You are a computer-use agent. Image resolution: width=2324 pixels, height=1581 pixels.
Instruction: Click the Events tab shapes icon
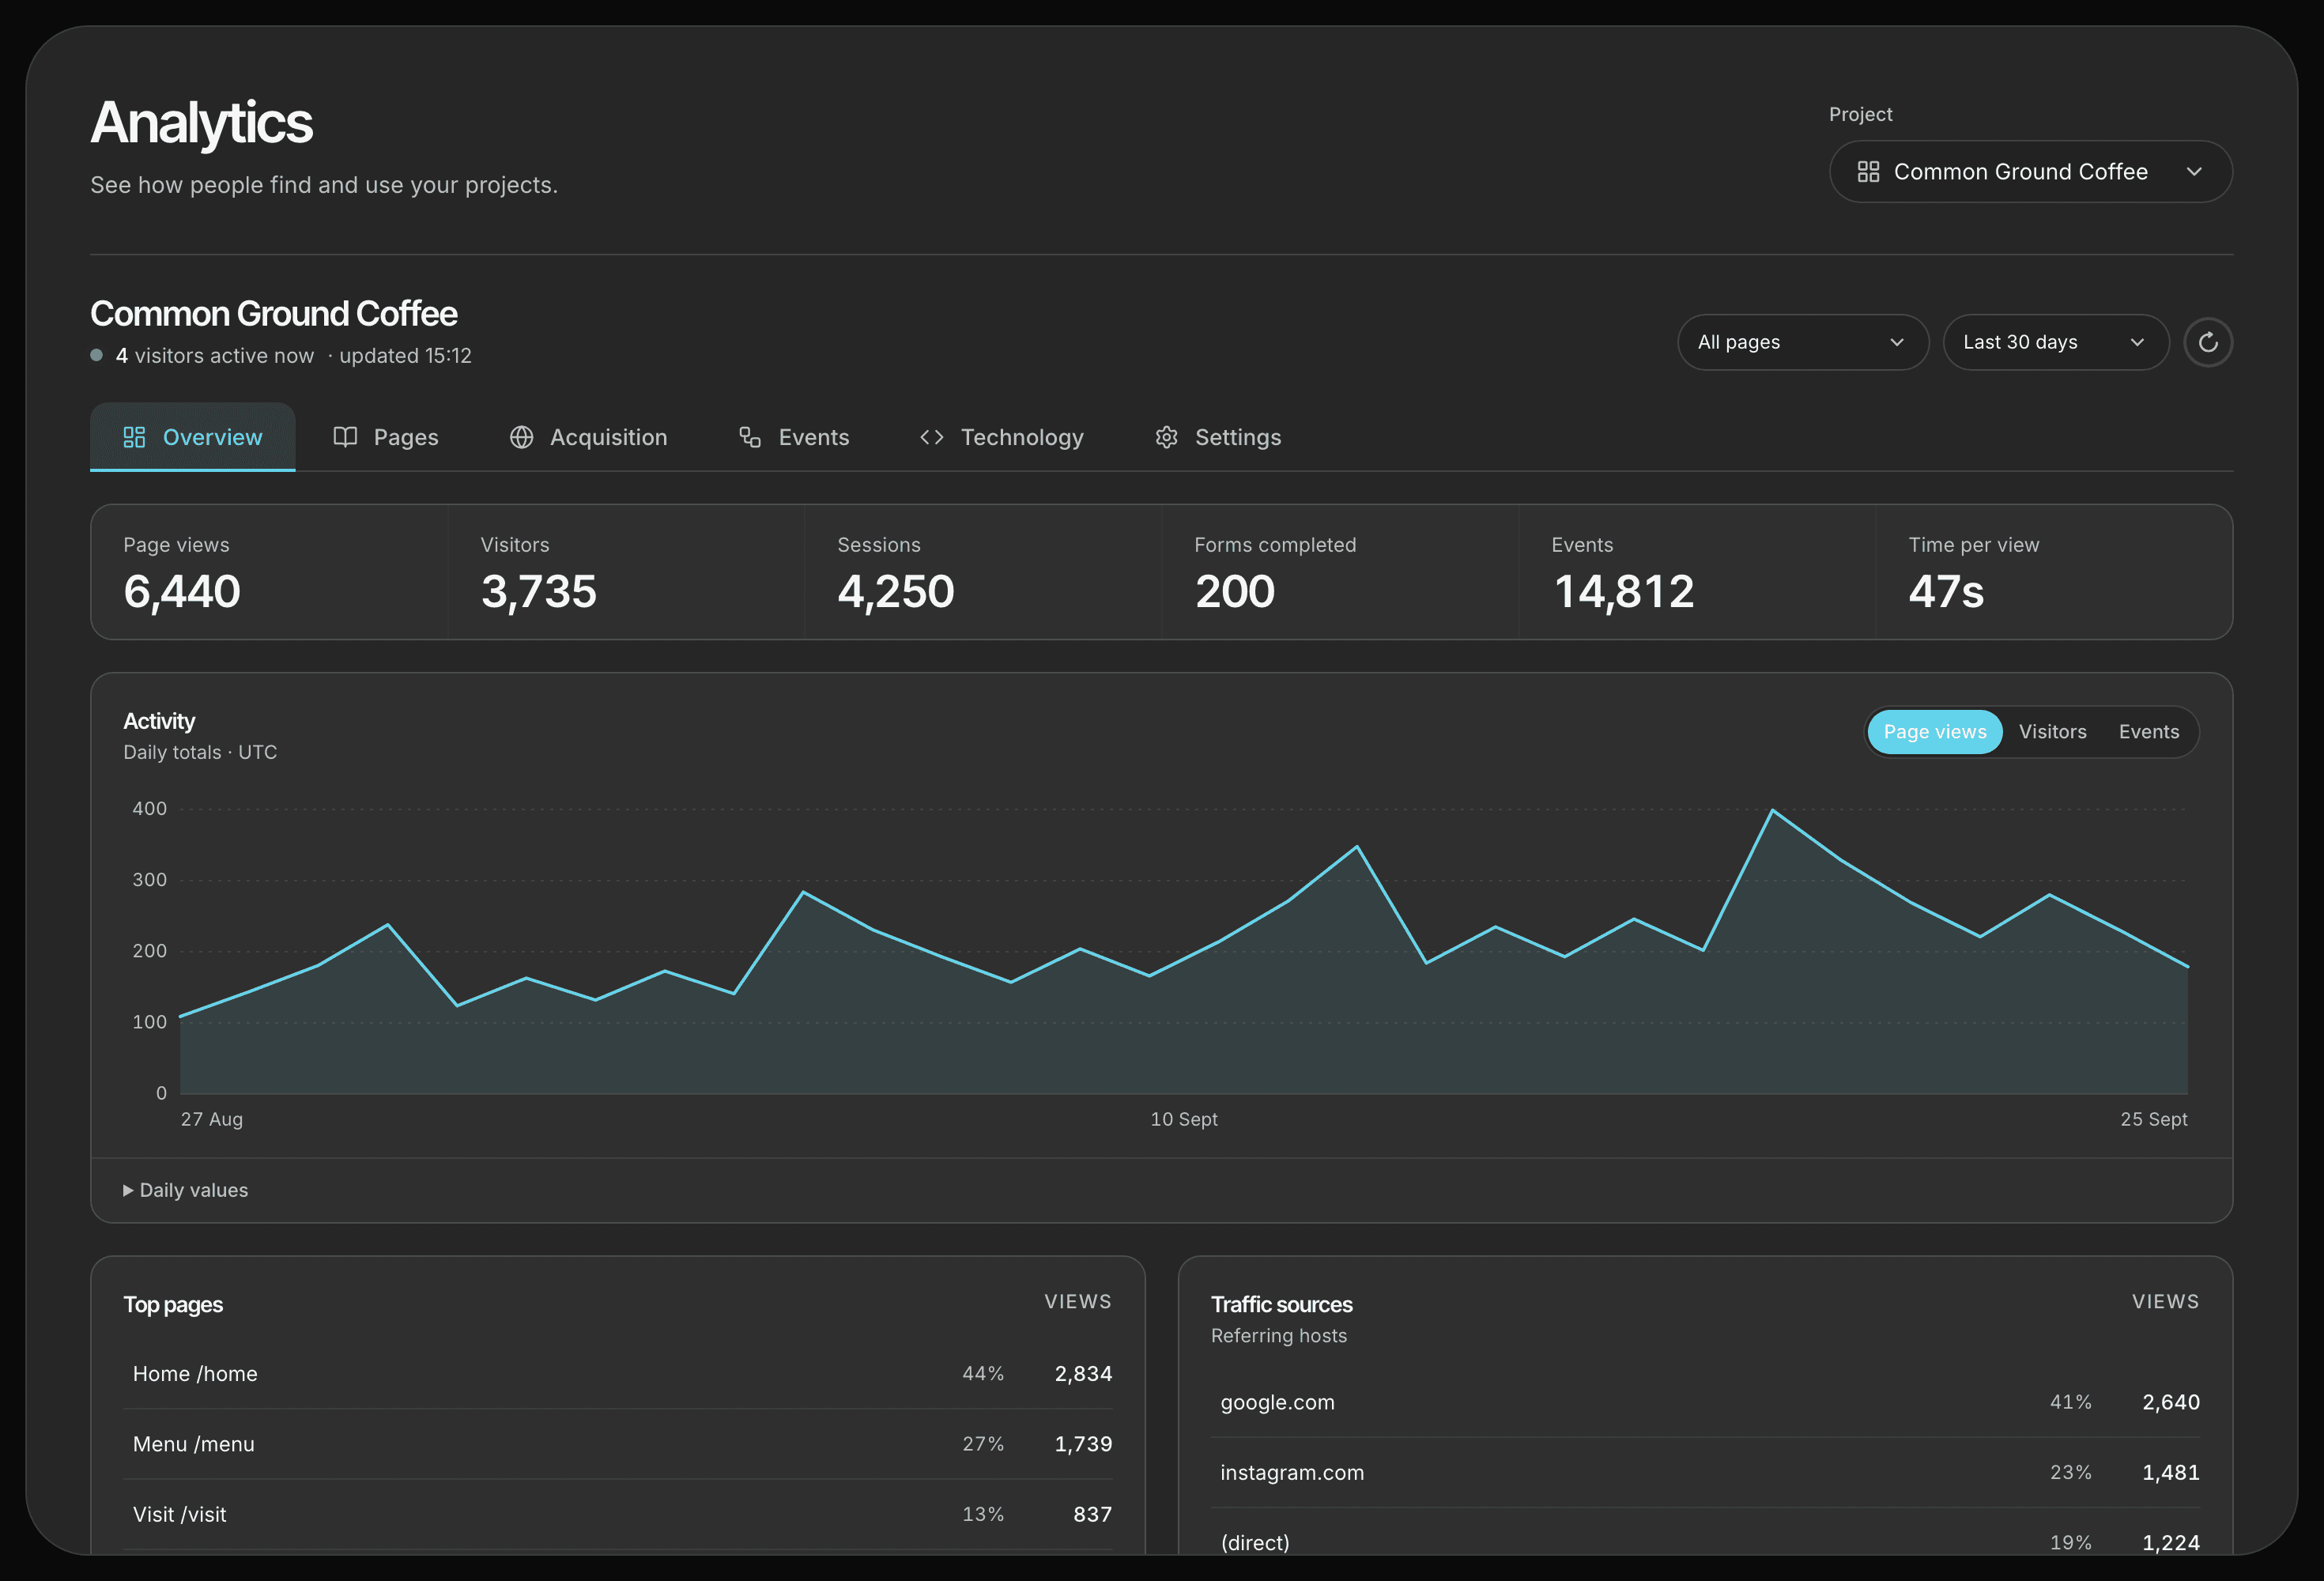pyautogui.click(x=750, y=437)
